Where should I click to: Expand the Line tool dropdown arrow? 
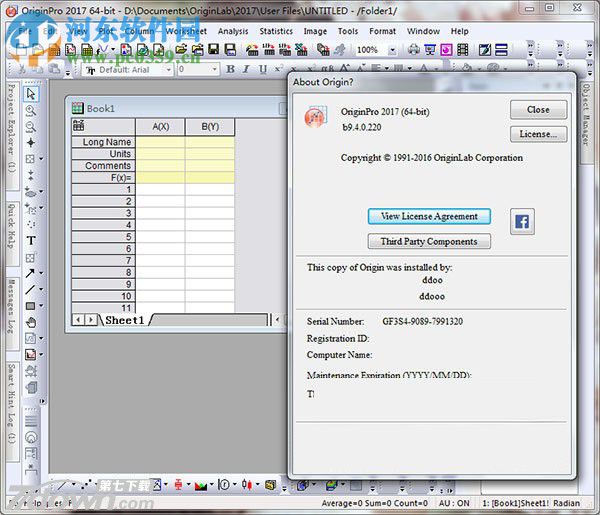pos(41,290)
